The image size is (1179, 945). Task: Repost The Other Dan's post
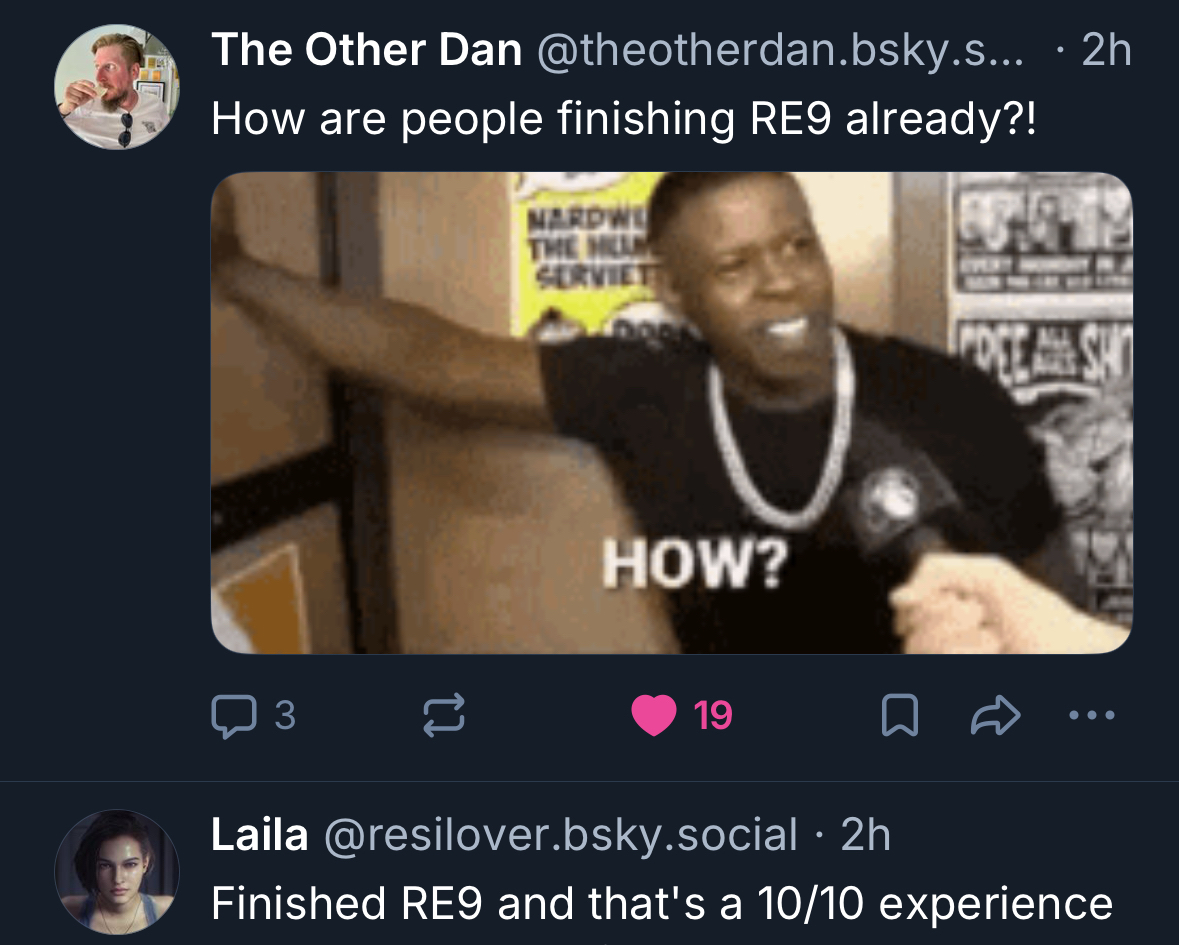[444, 715]
